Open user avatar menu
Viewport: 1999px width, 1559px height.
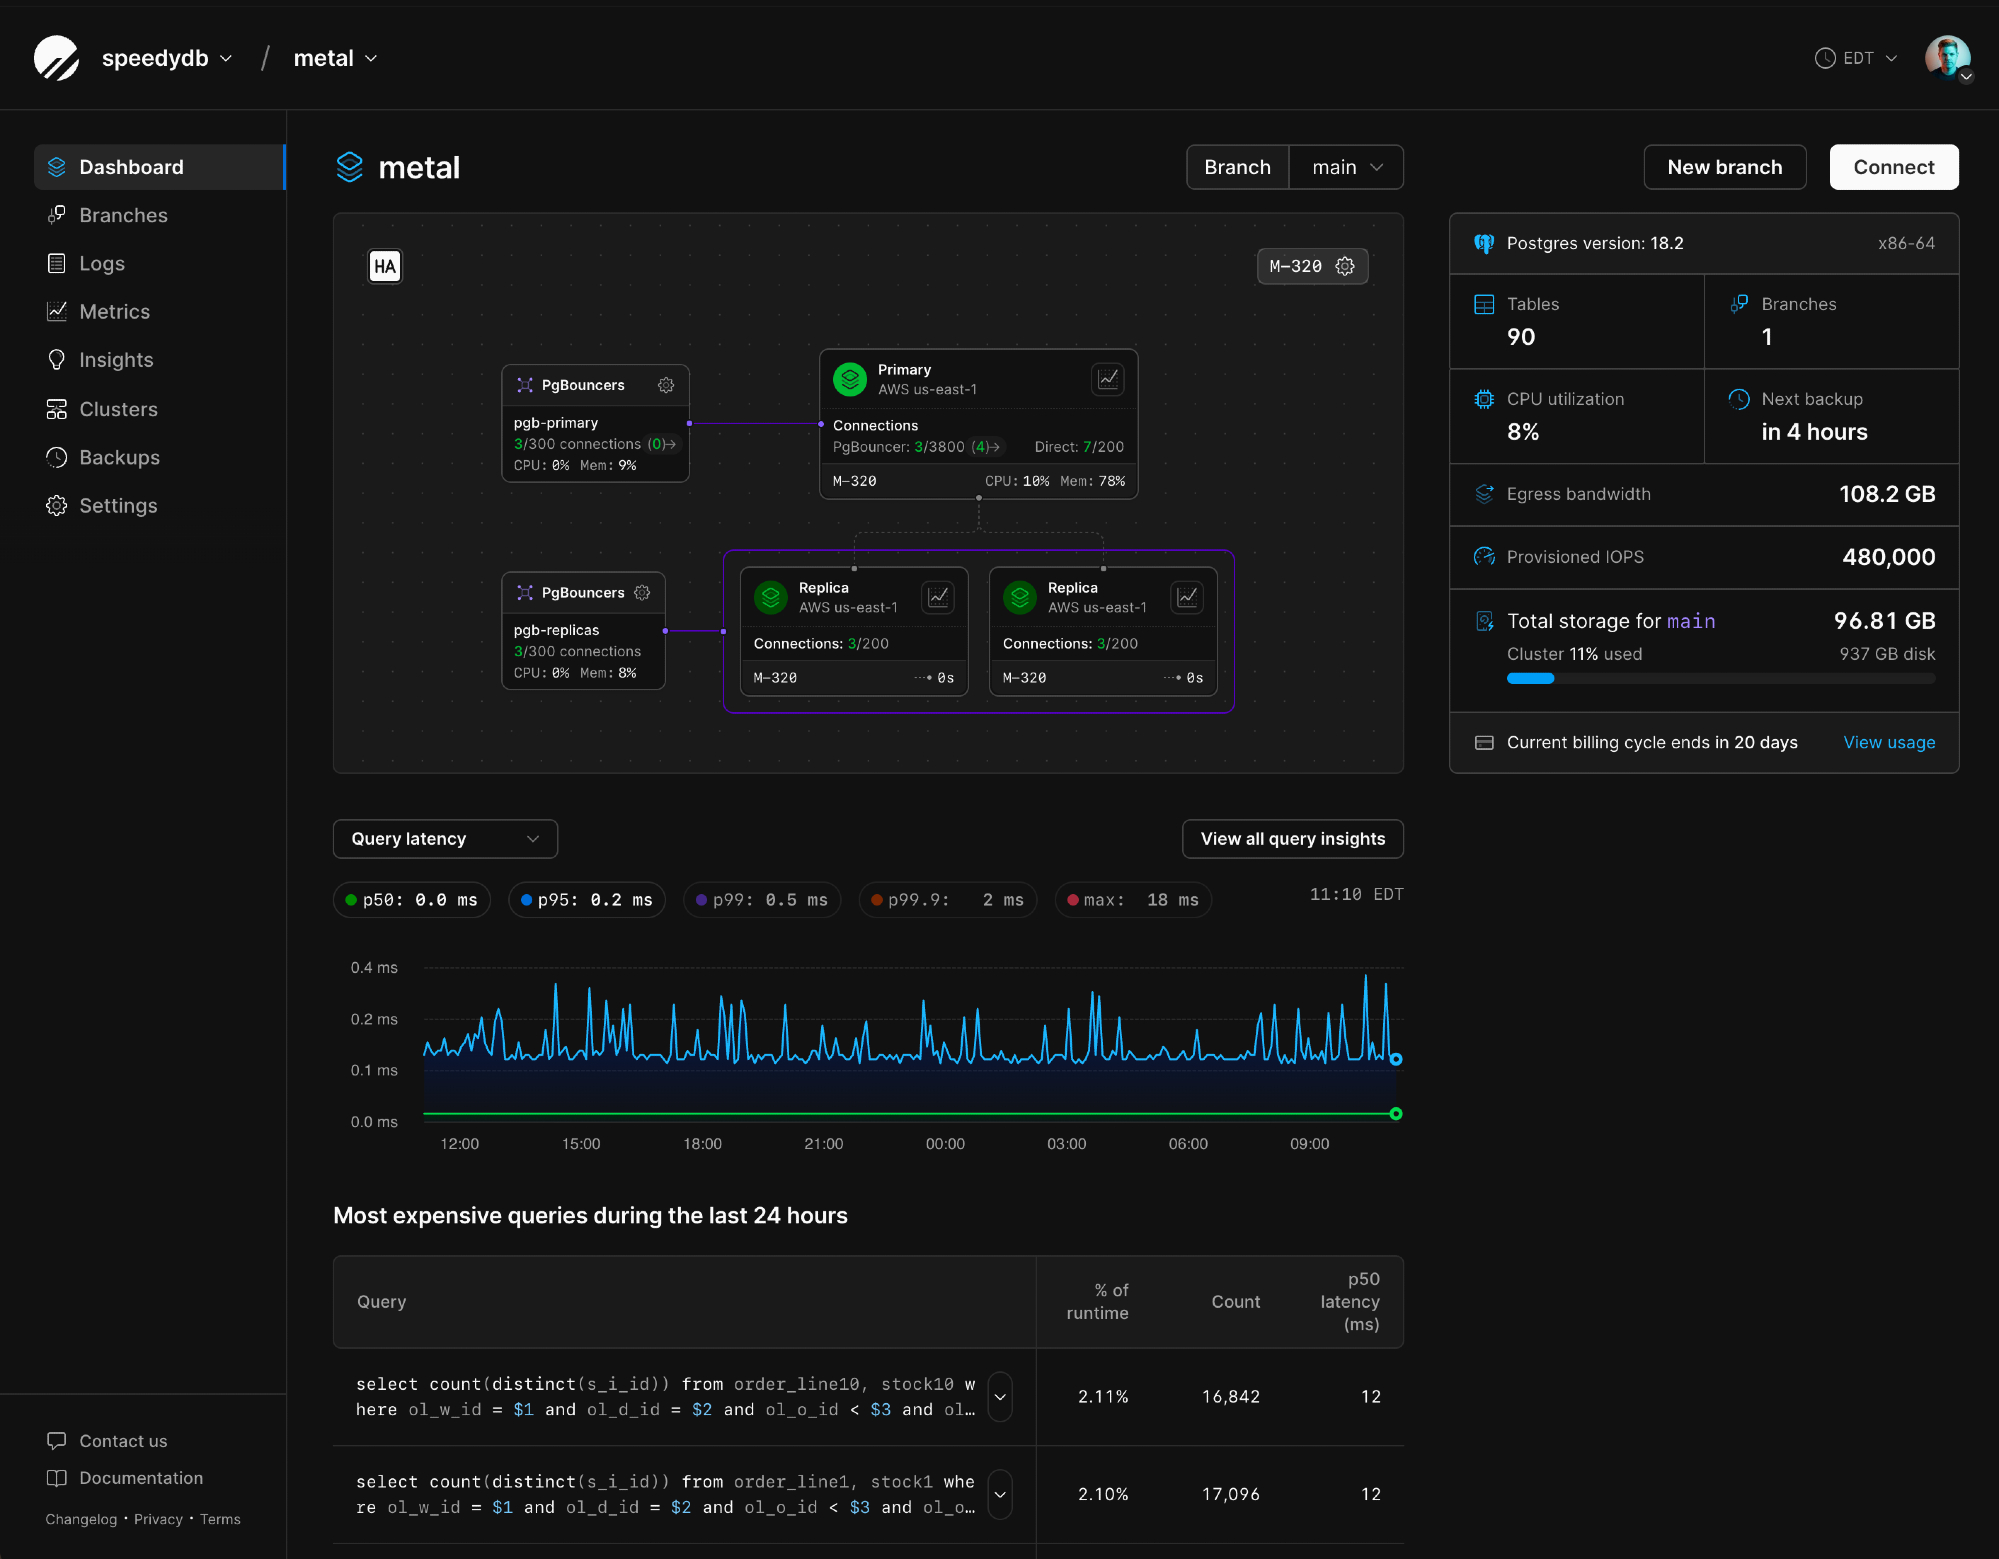pos(1947,58)
